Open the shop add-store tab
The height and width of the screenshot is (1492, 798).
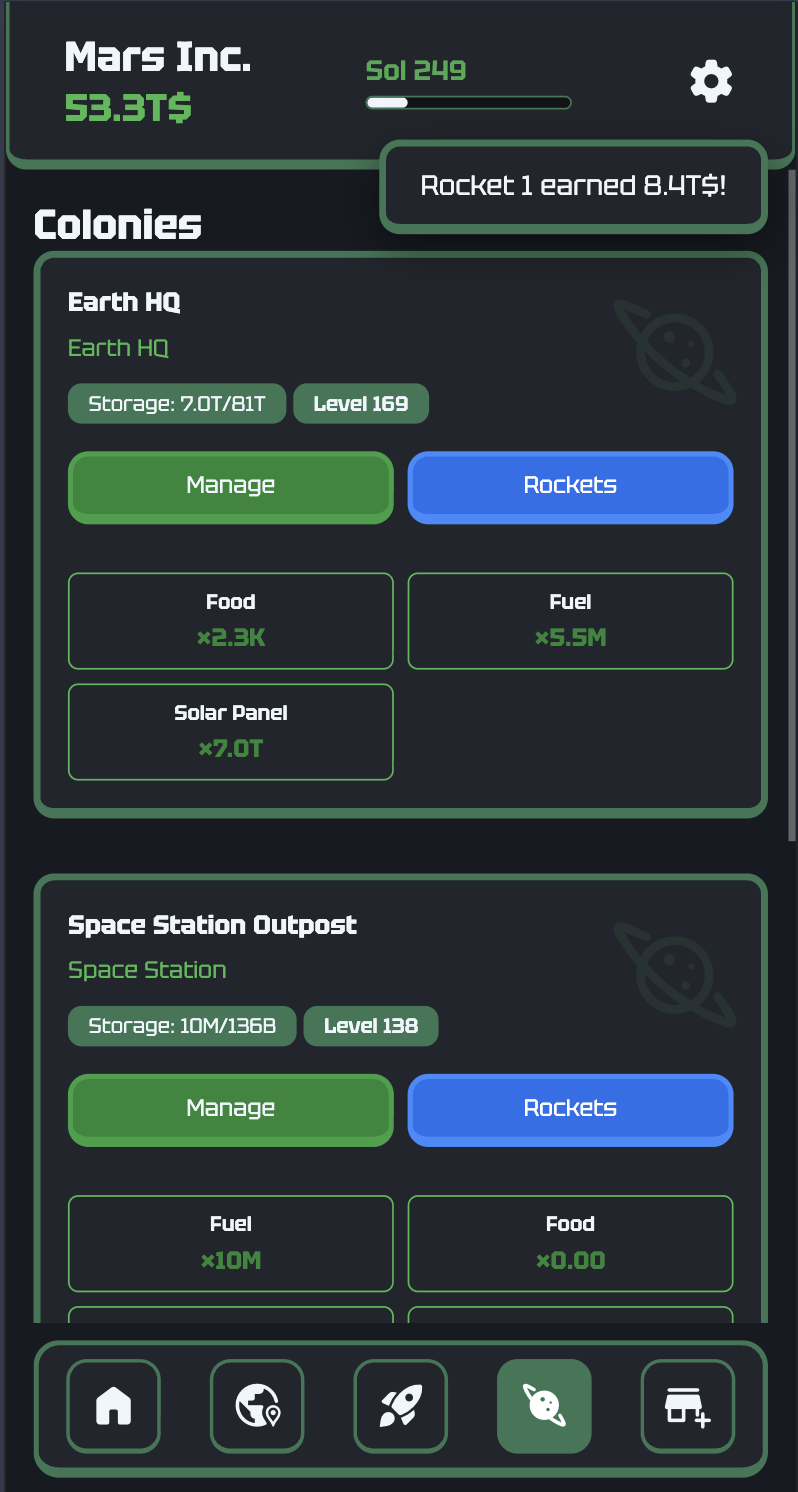click(687, 1406)
